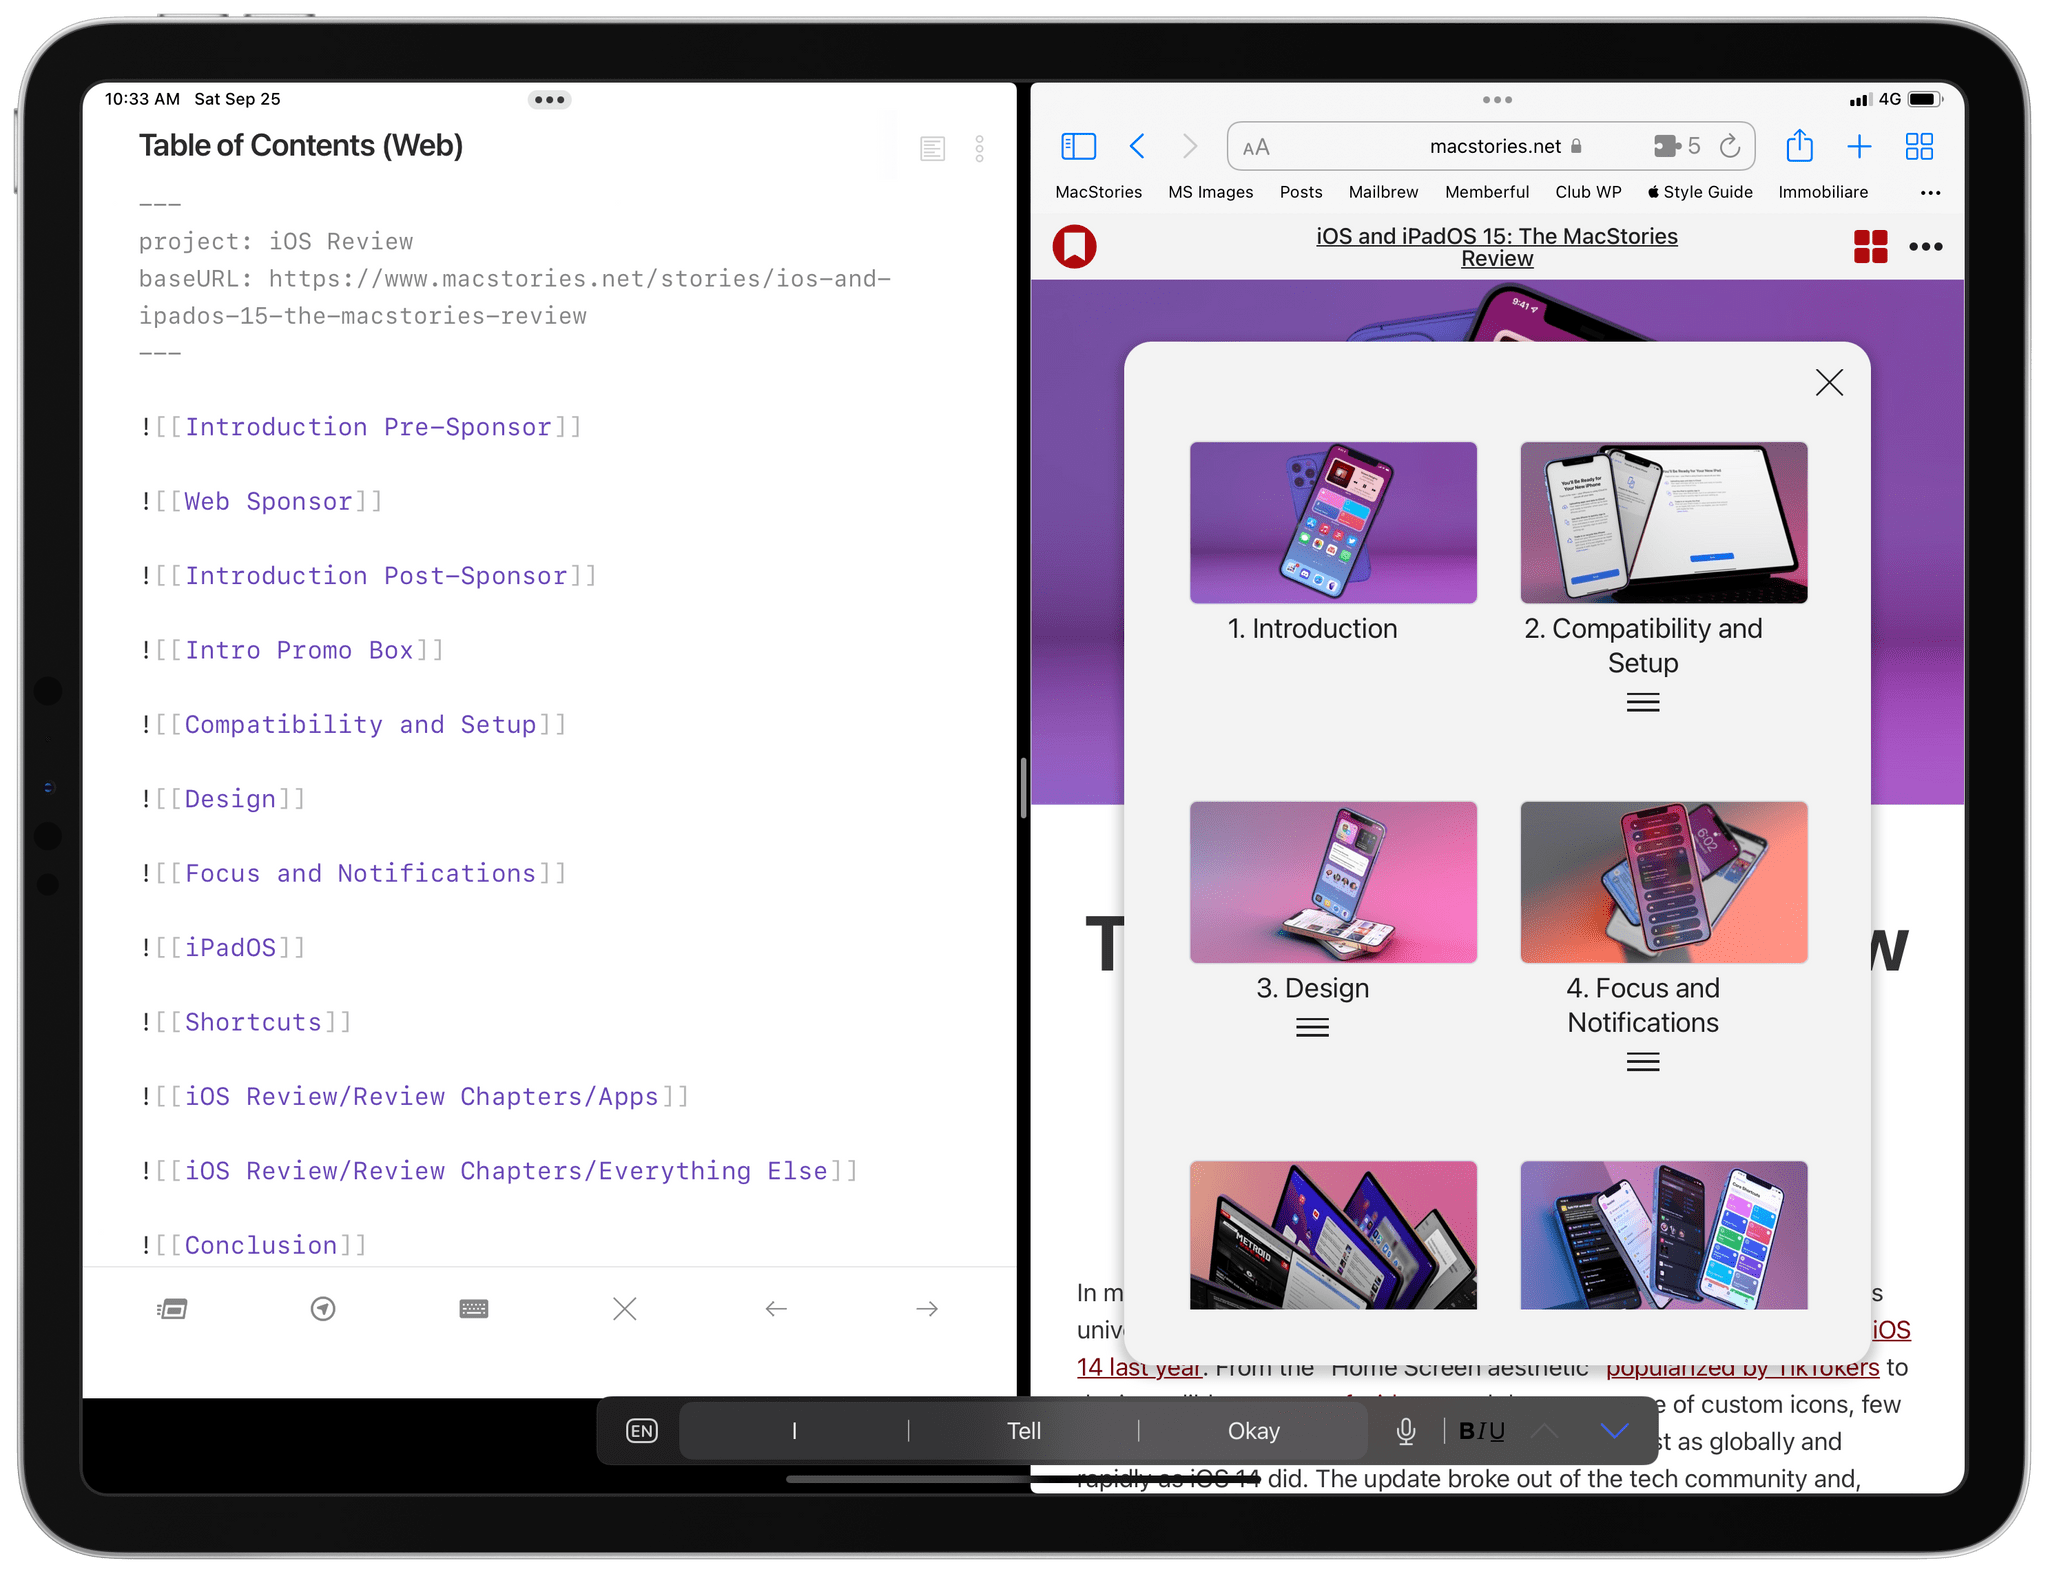Insert "Tell" keyboard suggestion
This screenshot has height=1576, width=2048.
click(x=1024, y=1431)
